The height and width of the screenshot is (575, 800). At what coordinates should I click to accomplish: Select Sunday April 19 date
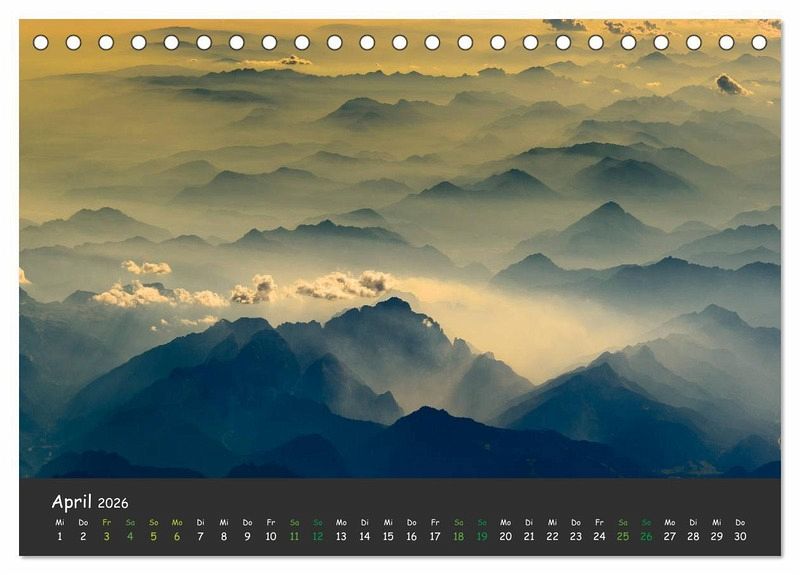tap(482, 537)
